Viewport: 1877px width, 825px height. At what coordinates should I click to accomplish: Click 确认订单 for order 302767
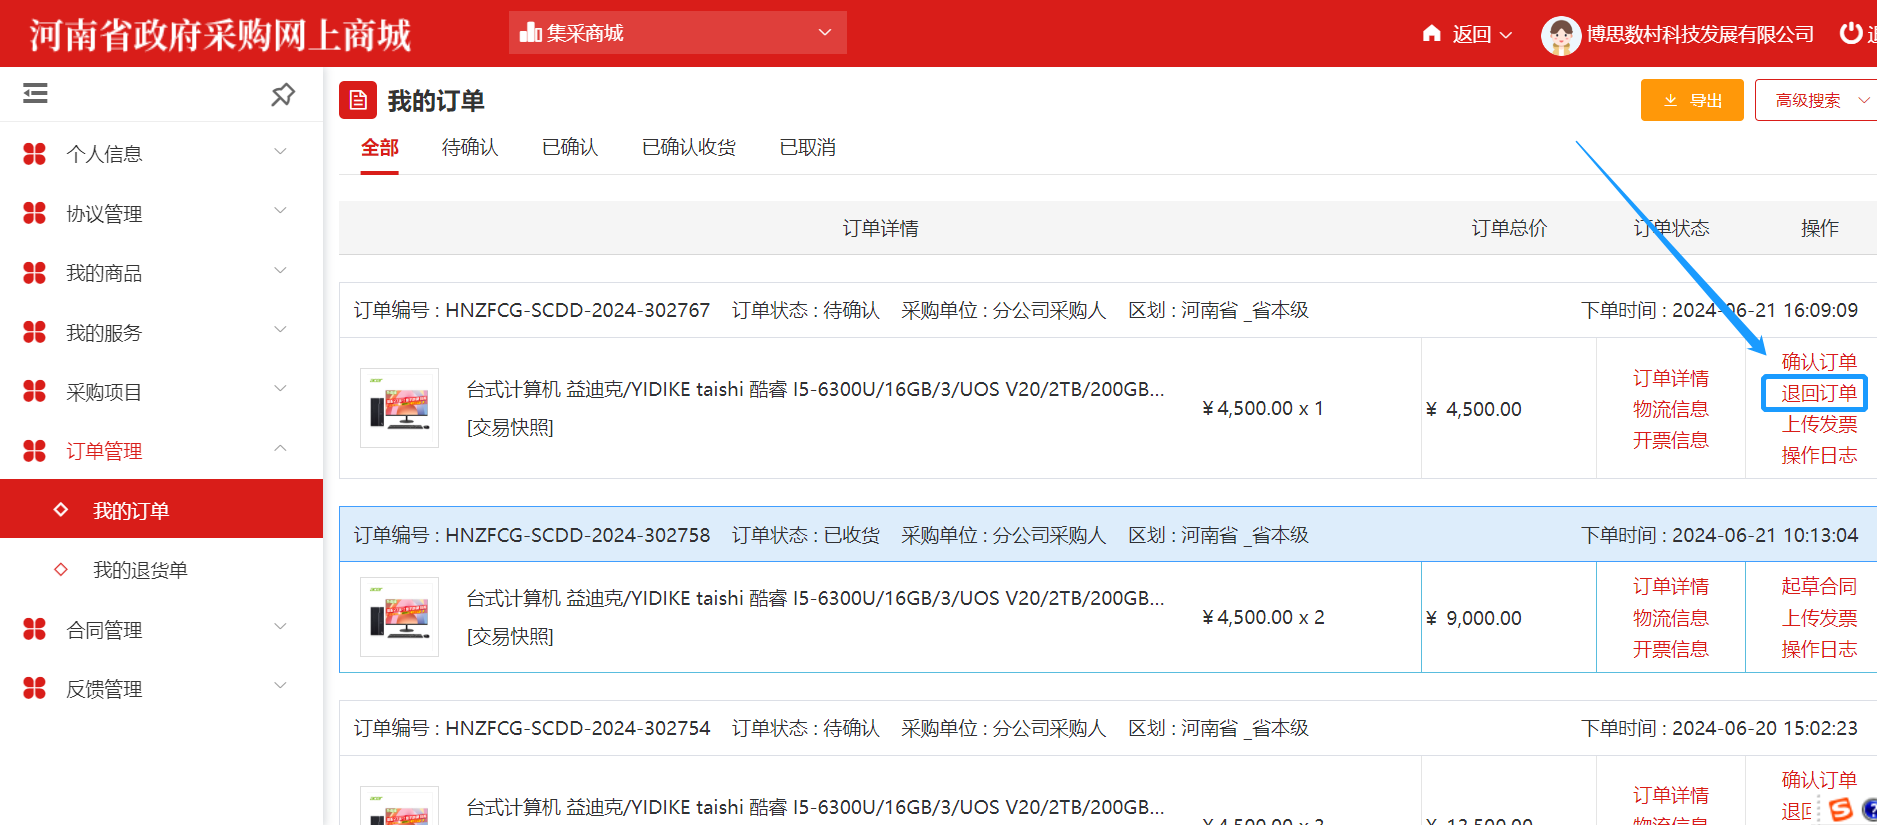pos(1819,362)
